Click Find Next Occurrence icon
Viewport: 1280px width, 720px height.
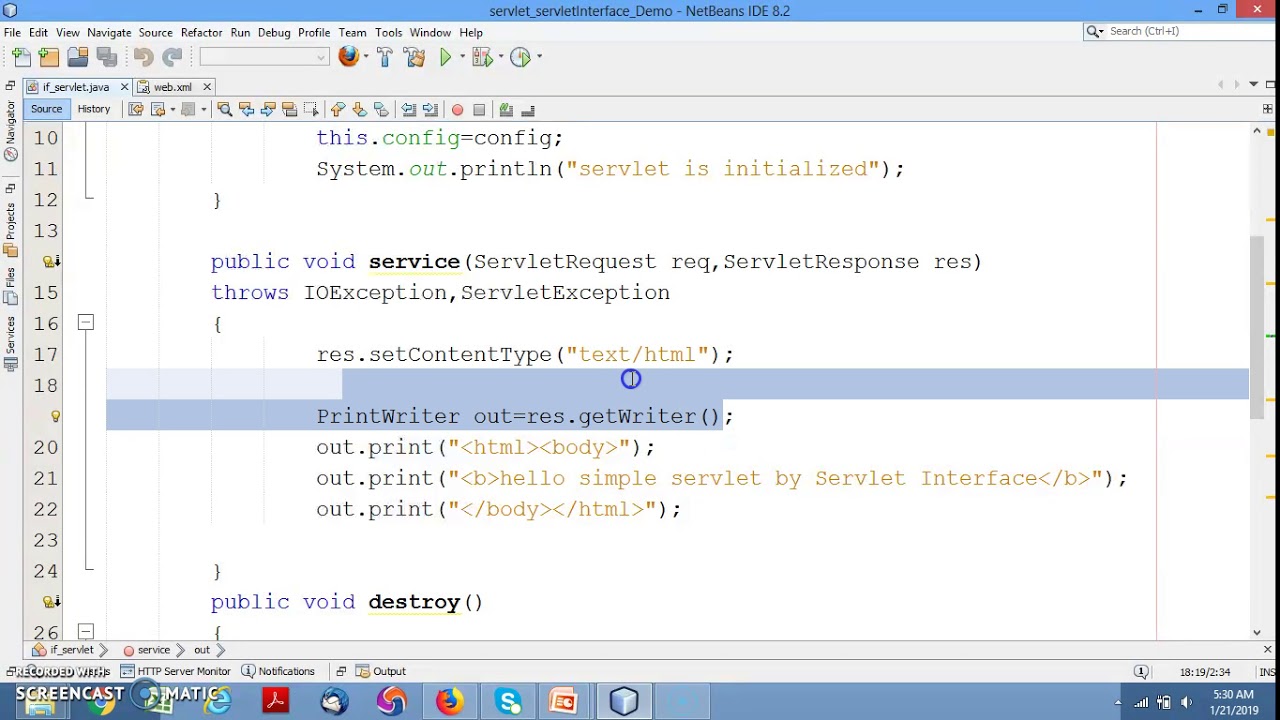[x=268, y=109]
